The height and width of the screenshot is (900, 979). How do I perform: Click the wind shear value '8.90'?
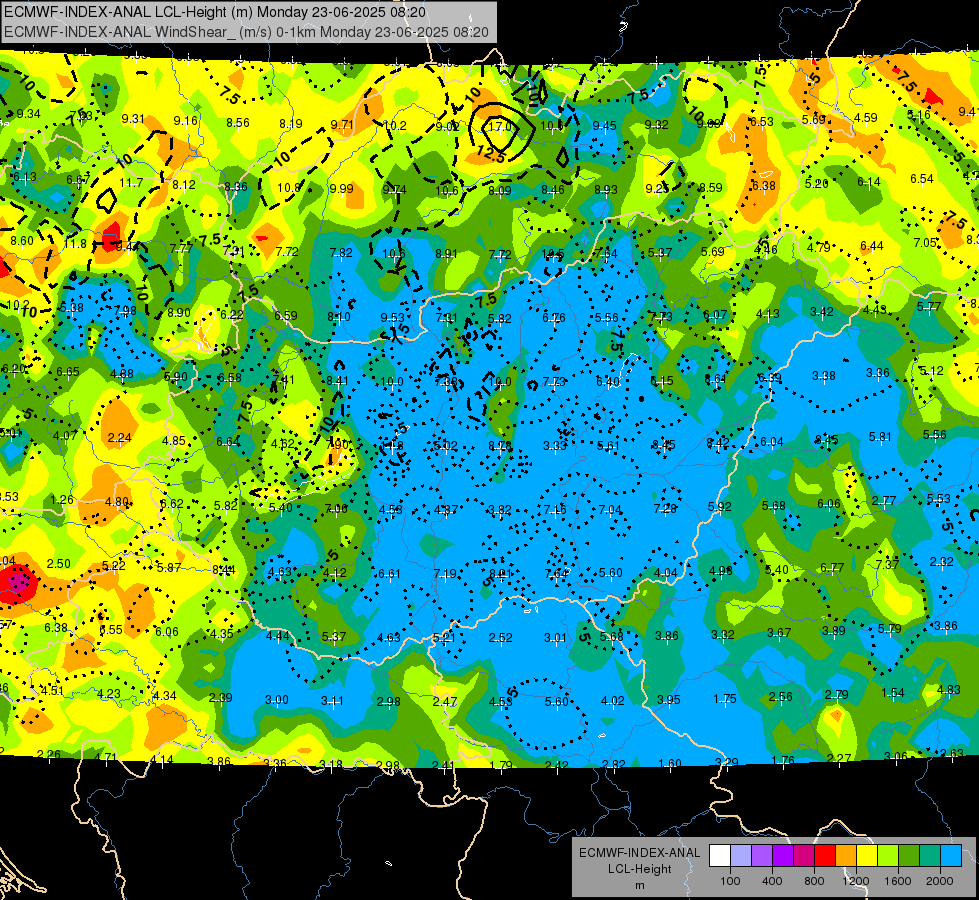pos(179,312)
